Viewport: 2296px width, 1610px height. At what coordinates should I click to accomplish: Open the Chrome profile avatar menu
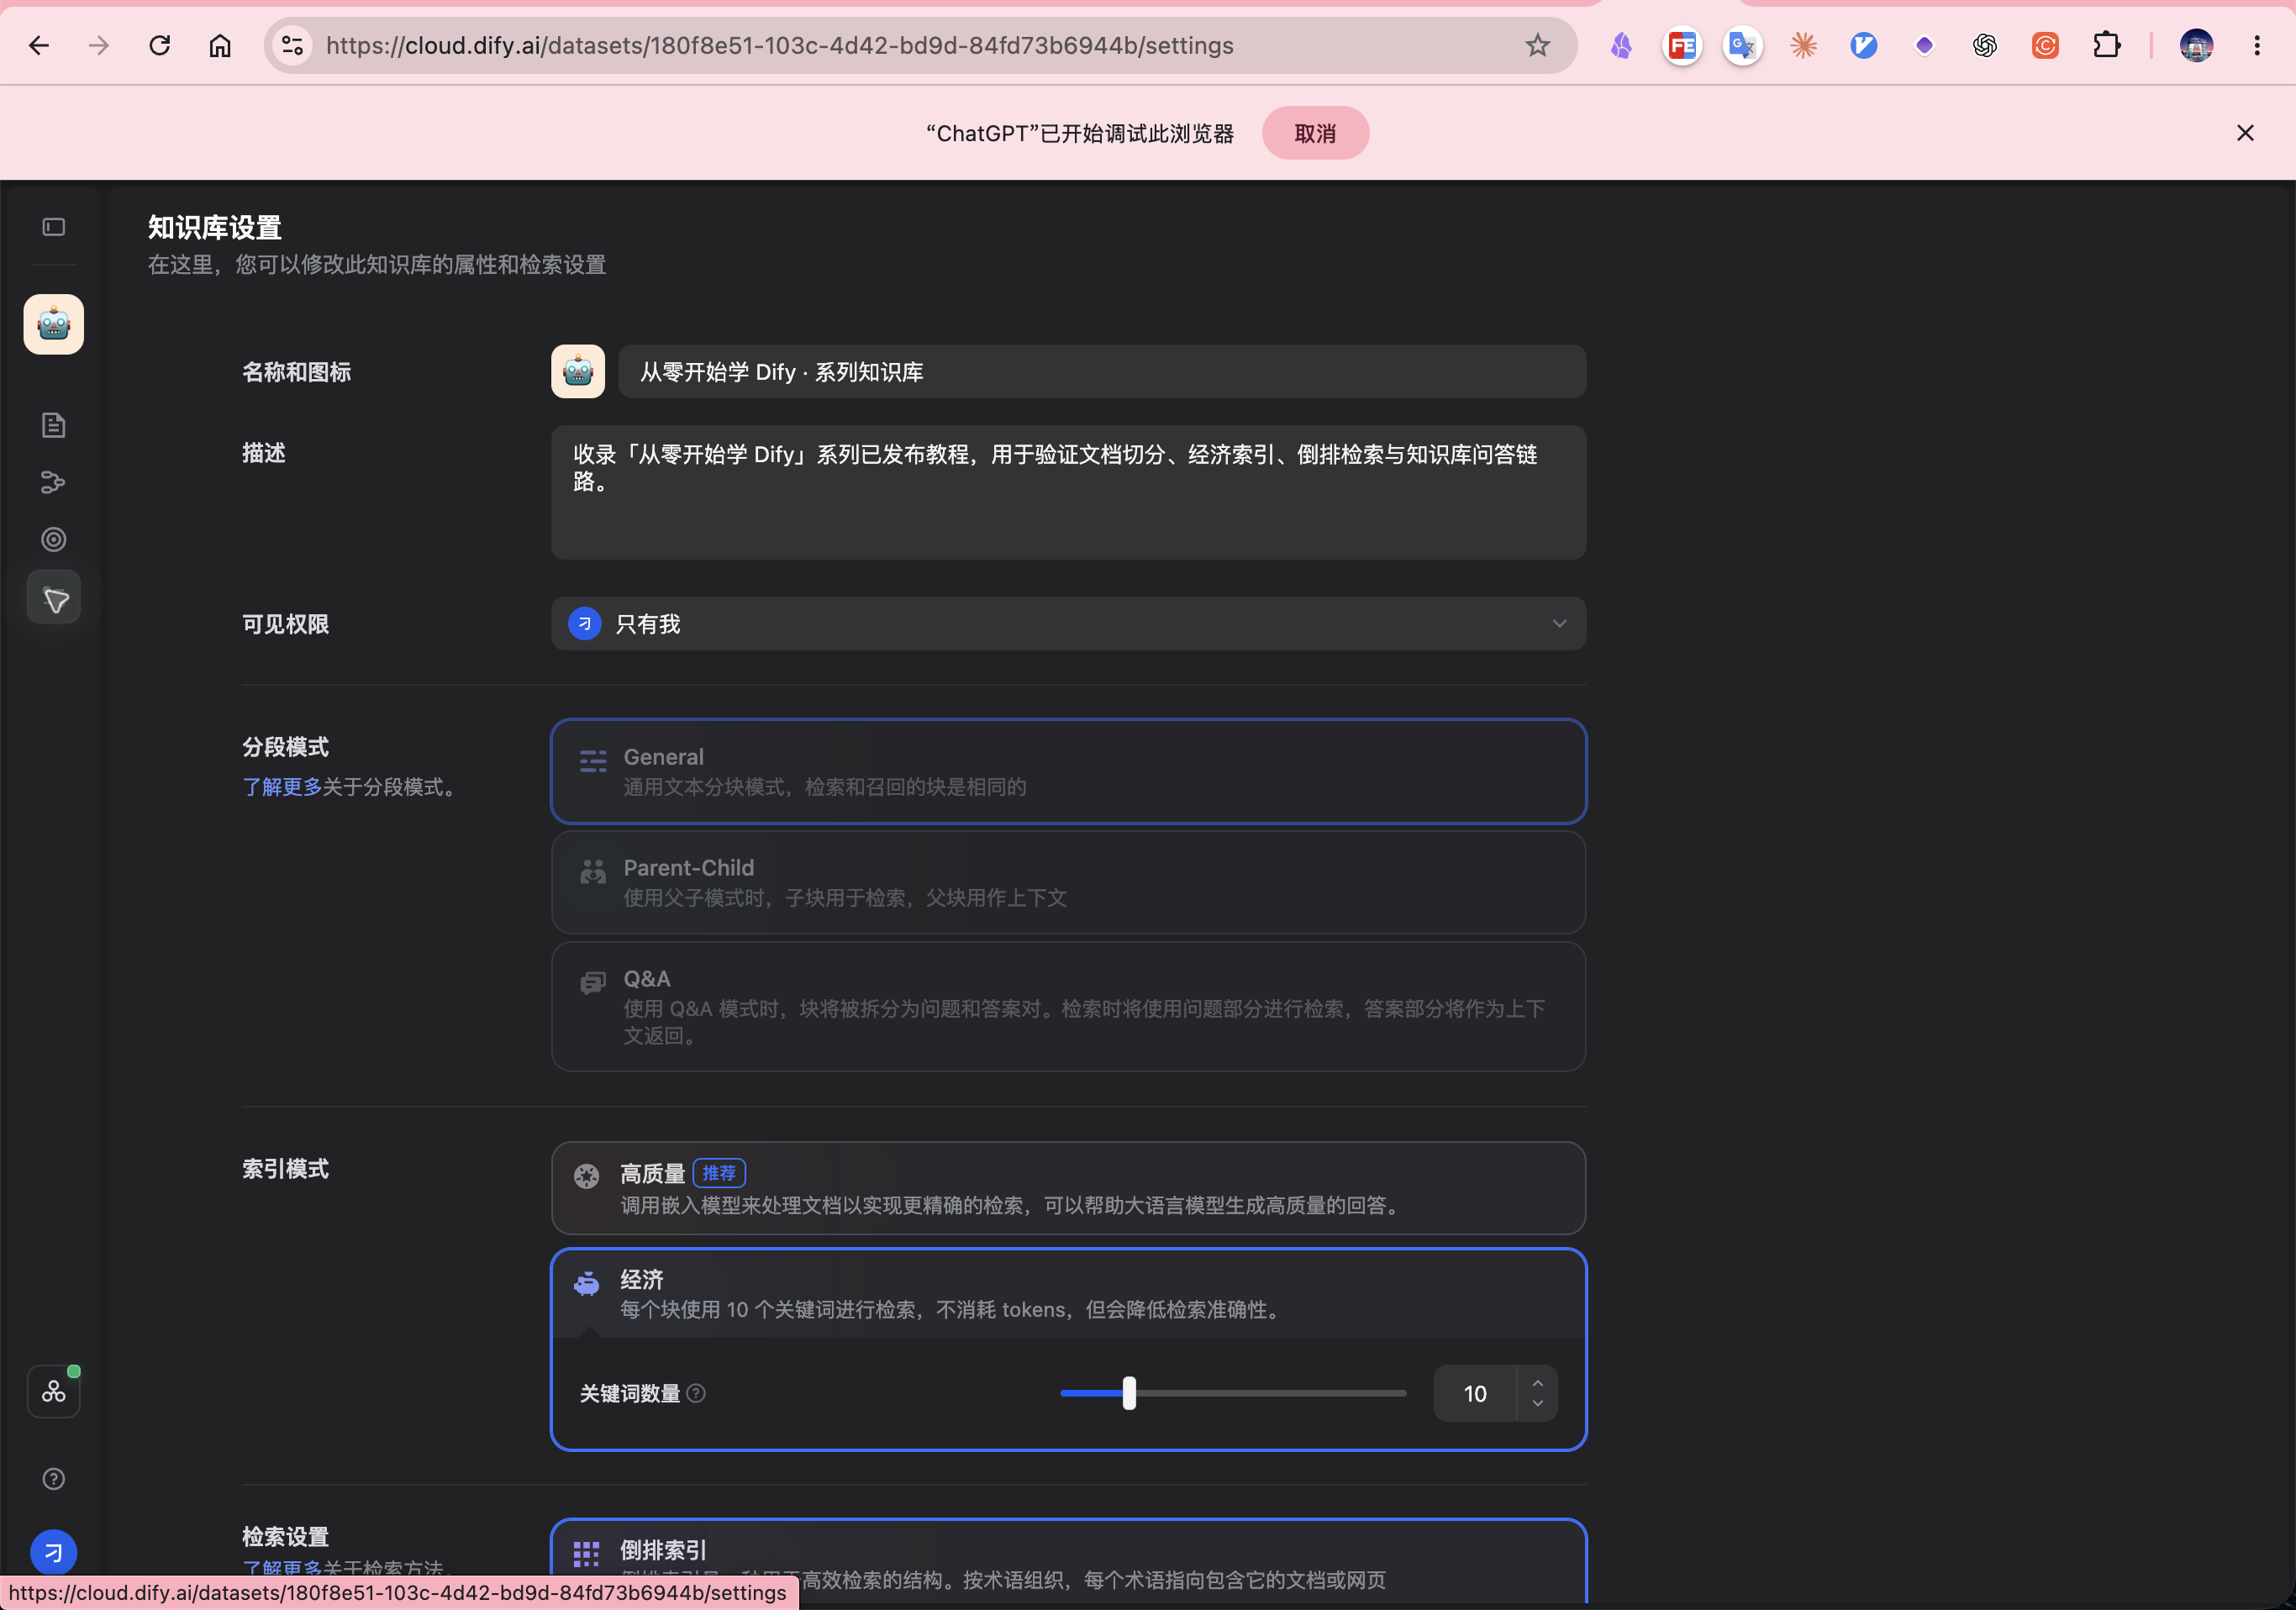pos(2196,45)
